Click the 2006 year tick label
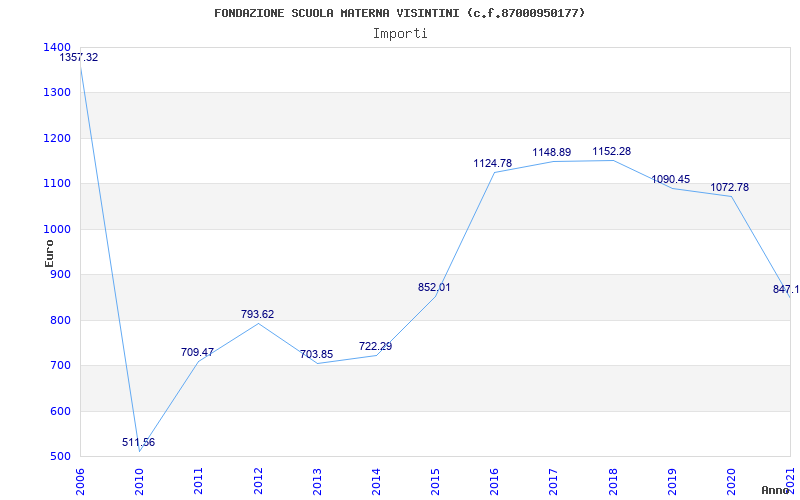 pyautogui.click(x=80, y=481)
